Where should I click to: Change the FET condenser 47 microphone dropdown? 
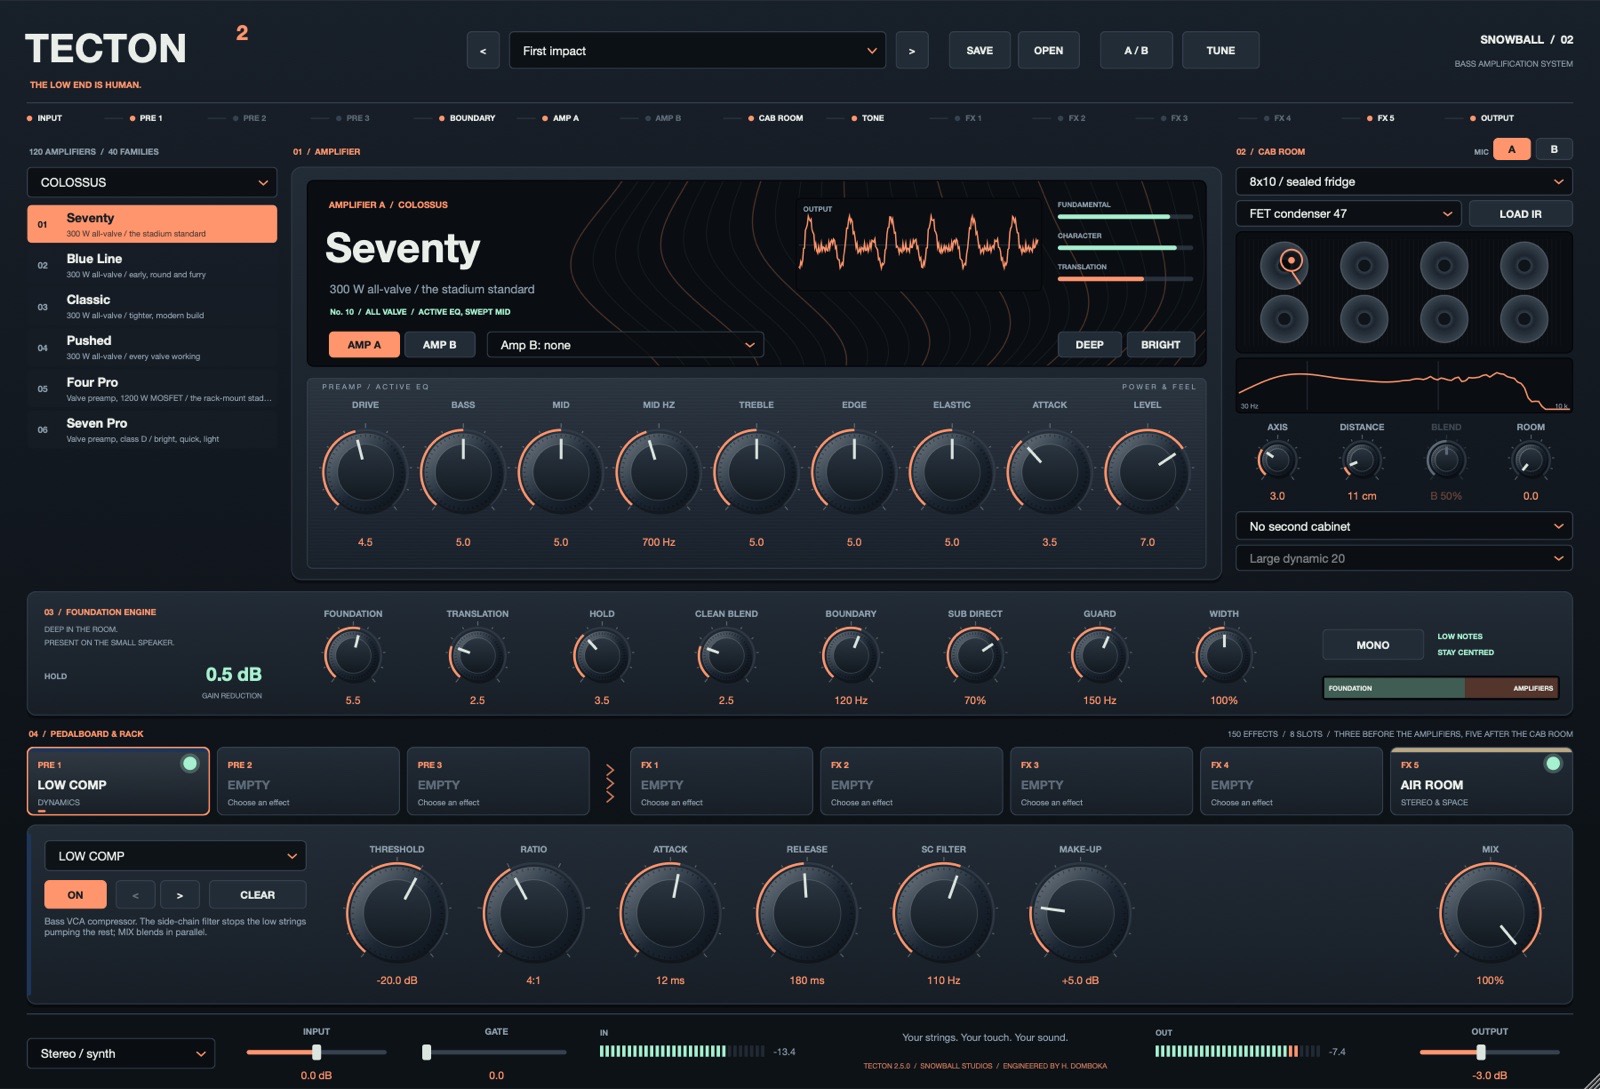click(x=1348, y=214)
